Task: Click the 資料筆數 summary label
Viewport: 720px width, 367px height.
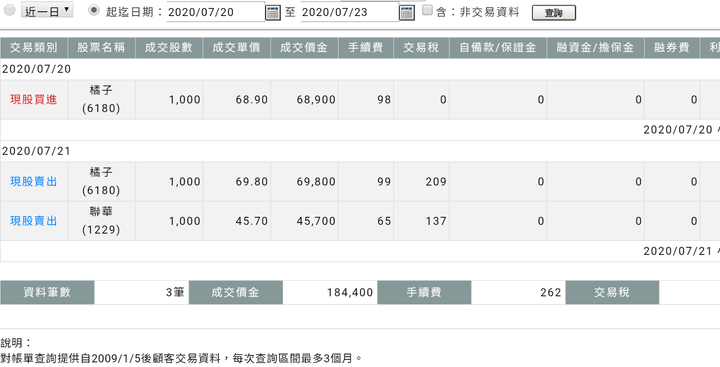Action: 47,293
